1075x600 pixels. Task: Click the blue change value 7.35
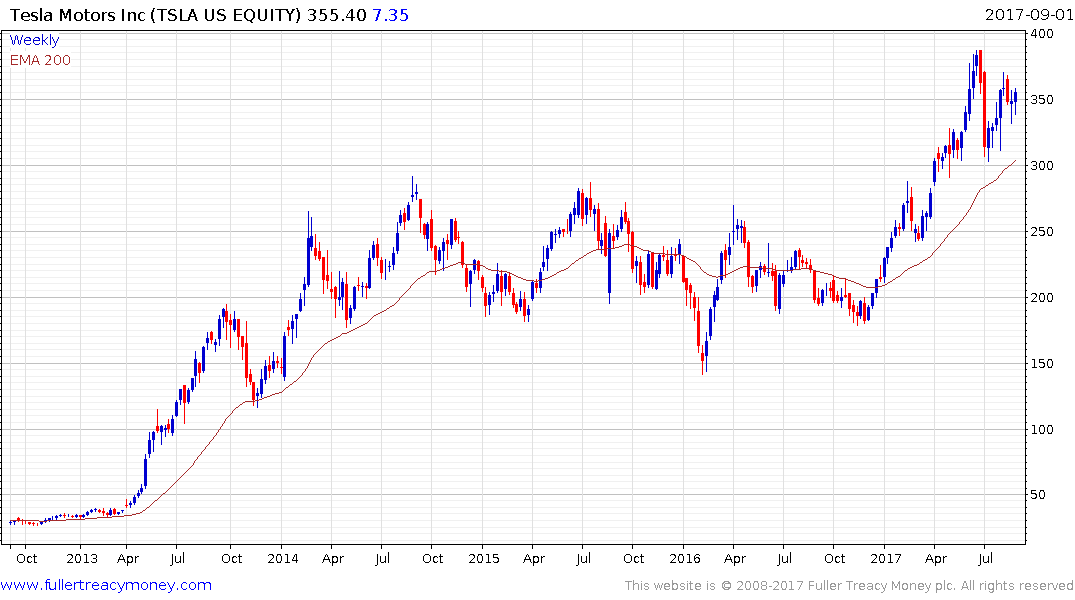(391, 15)
